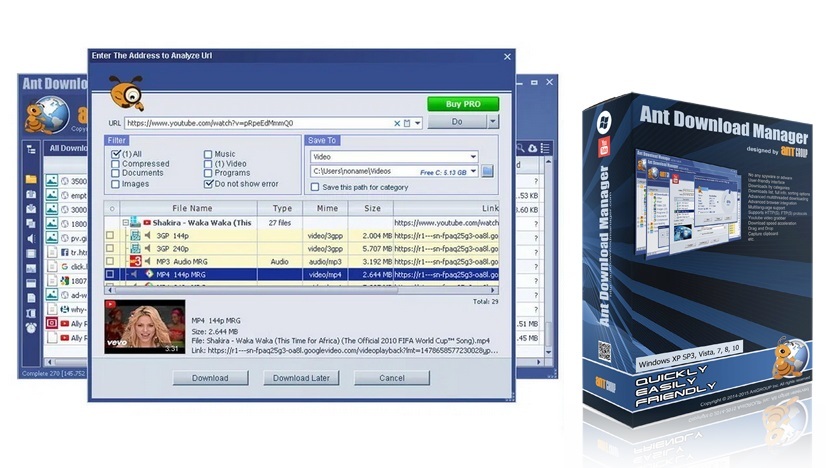Click the cloud download icon in main window

point(532,149)
